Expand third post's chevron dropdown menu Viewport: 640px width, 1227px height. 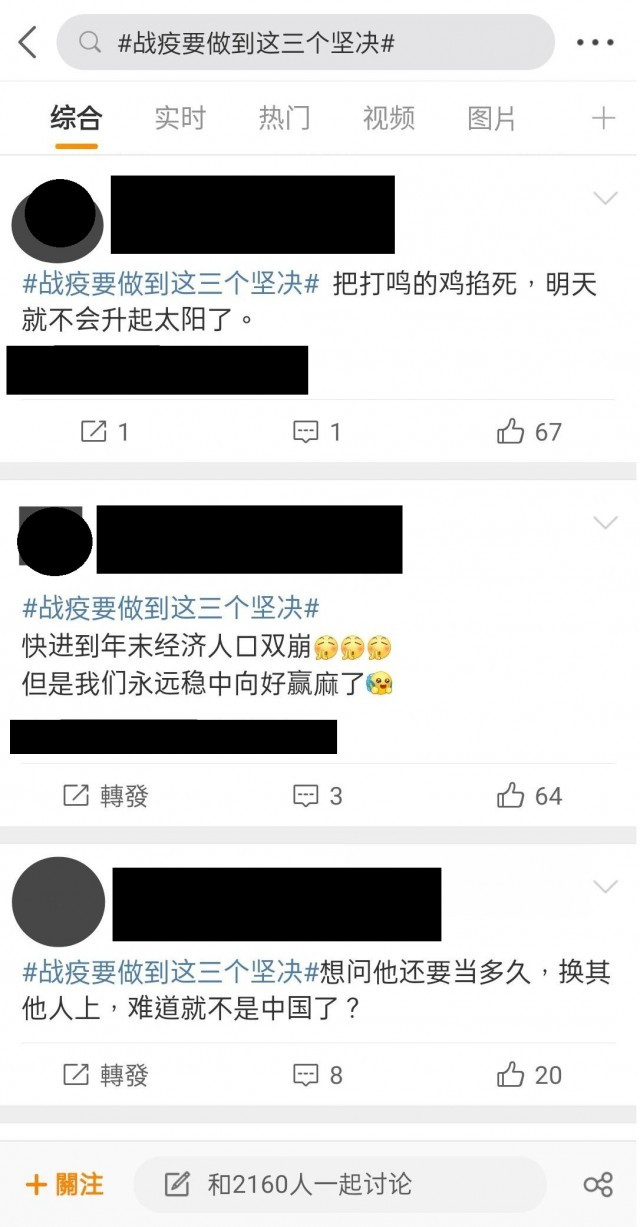click(x=605, y=886)
